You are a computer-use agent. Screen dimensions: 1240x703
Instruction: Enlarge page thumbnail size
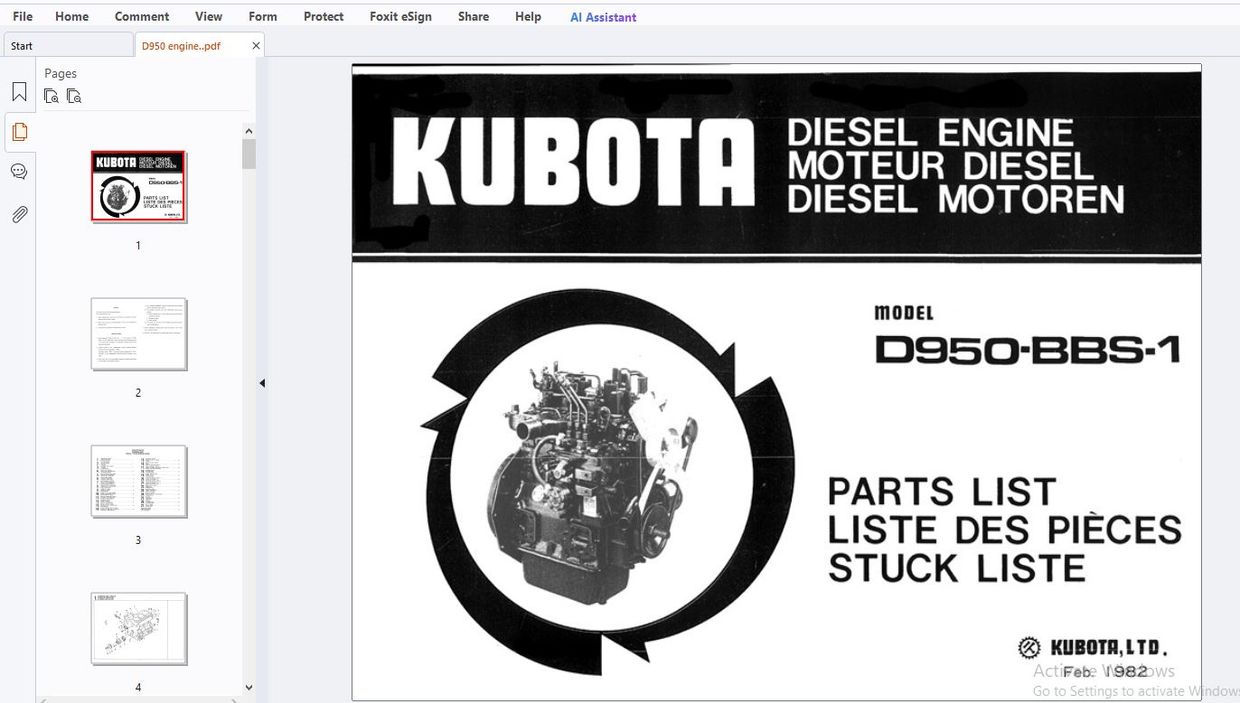coord(51,95)
